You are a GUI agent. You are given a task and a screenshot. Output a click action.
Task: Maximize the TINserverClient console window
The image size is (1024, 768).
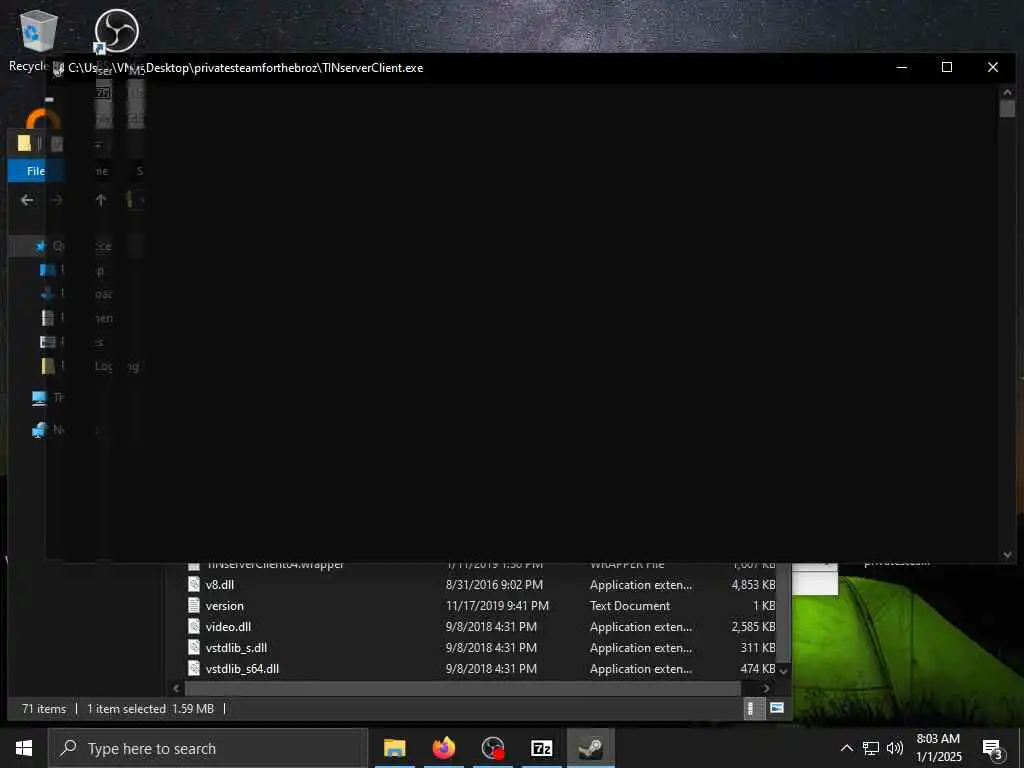tap(947, 67)
